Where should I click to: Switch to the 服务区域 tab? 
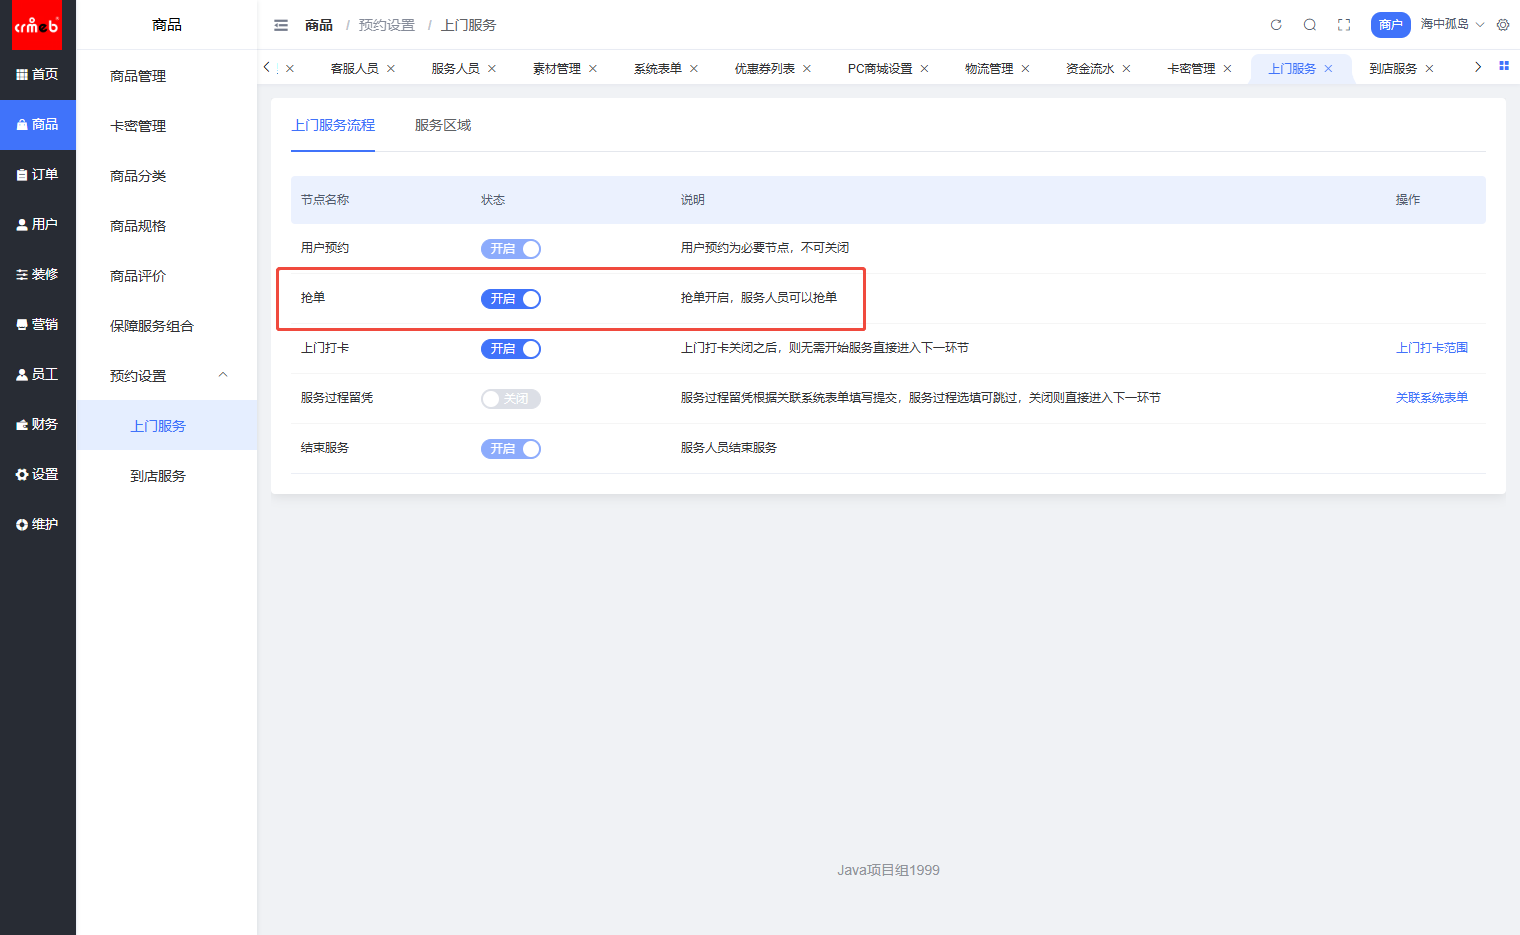pyautogui.click(x=443, y=125)
